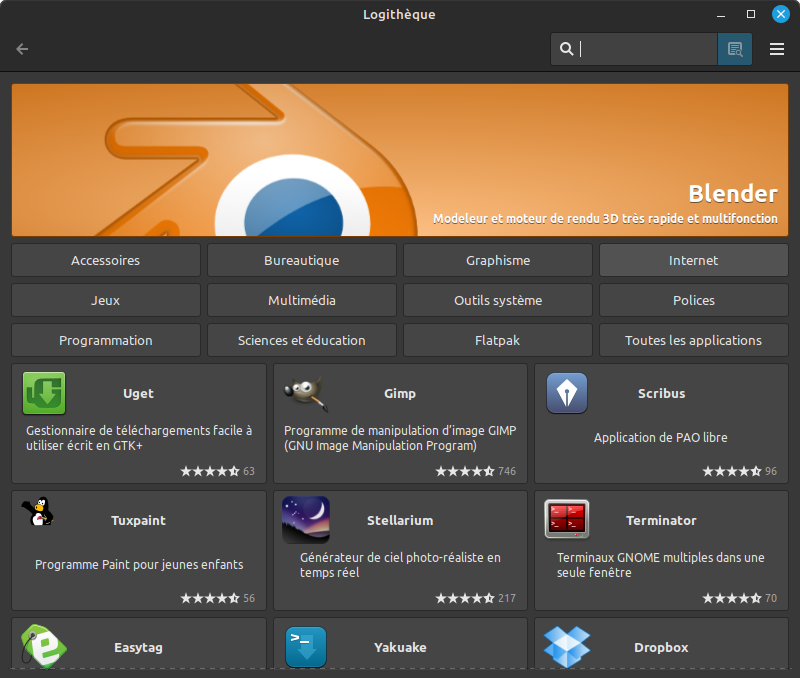This screenshot has width=800, height=678.
Task: Open Sciences et éducation category
Action: point(302,340)
